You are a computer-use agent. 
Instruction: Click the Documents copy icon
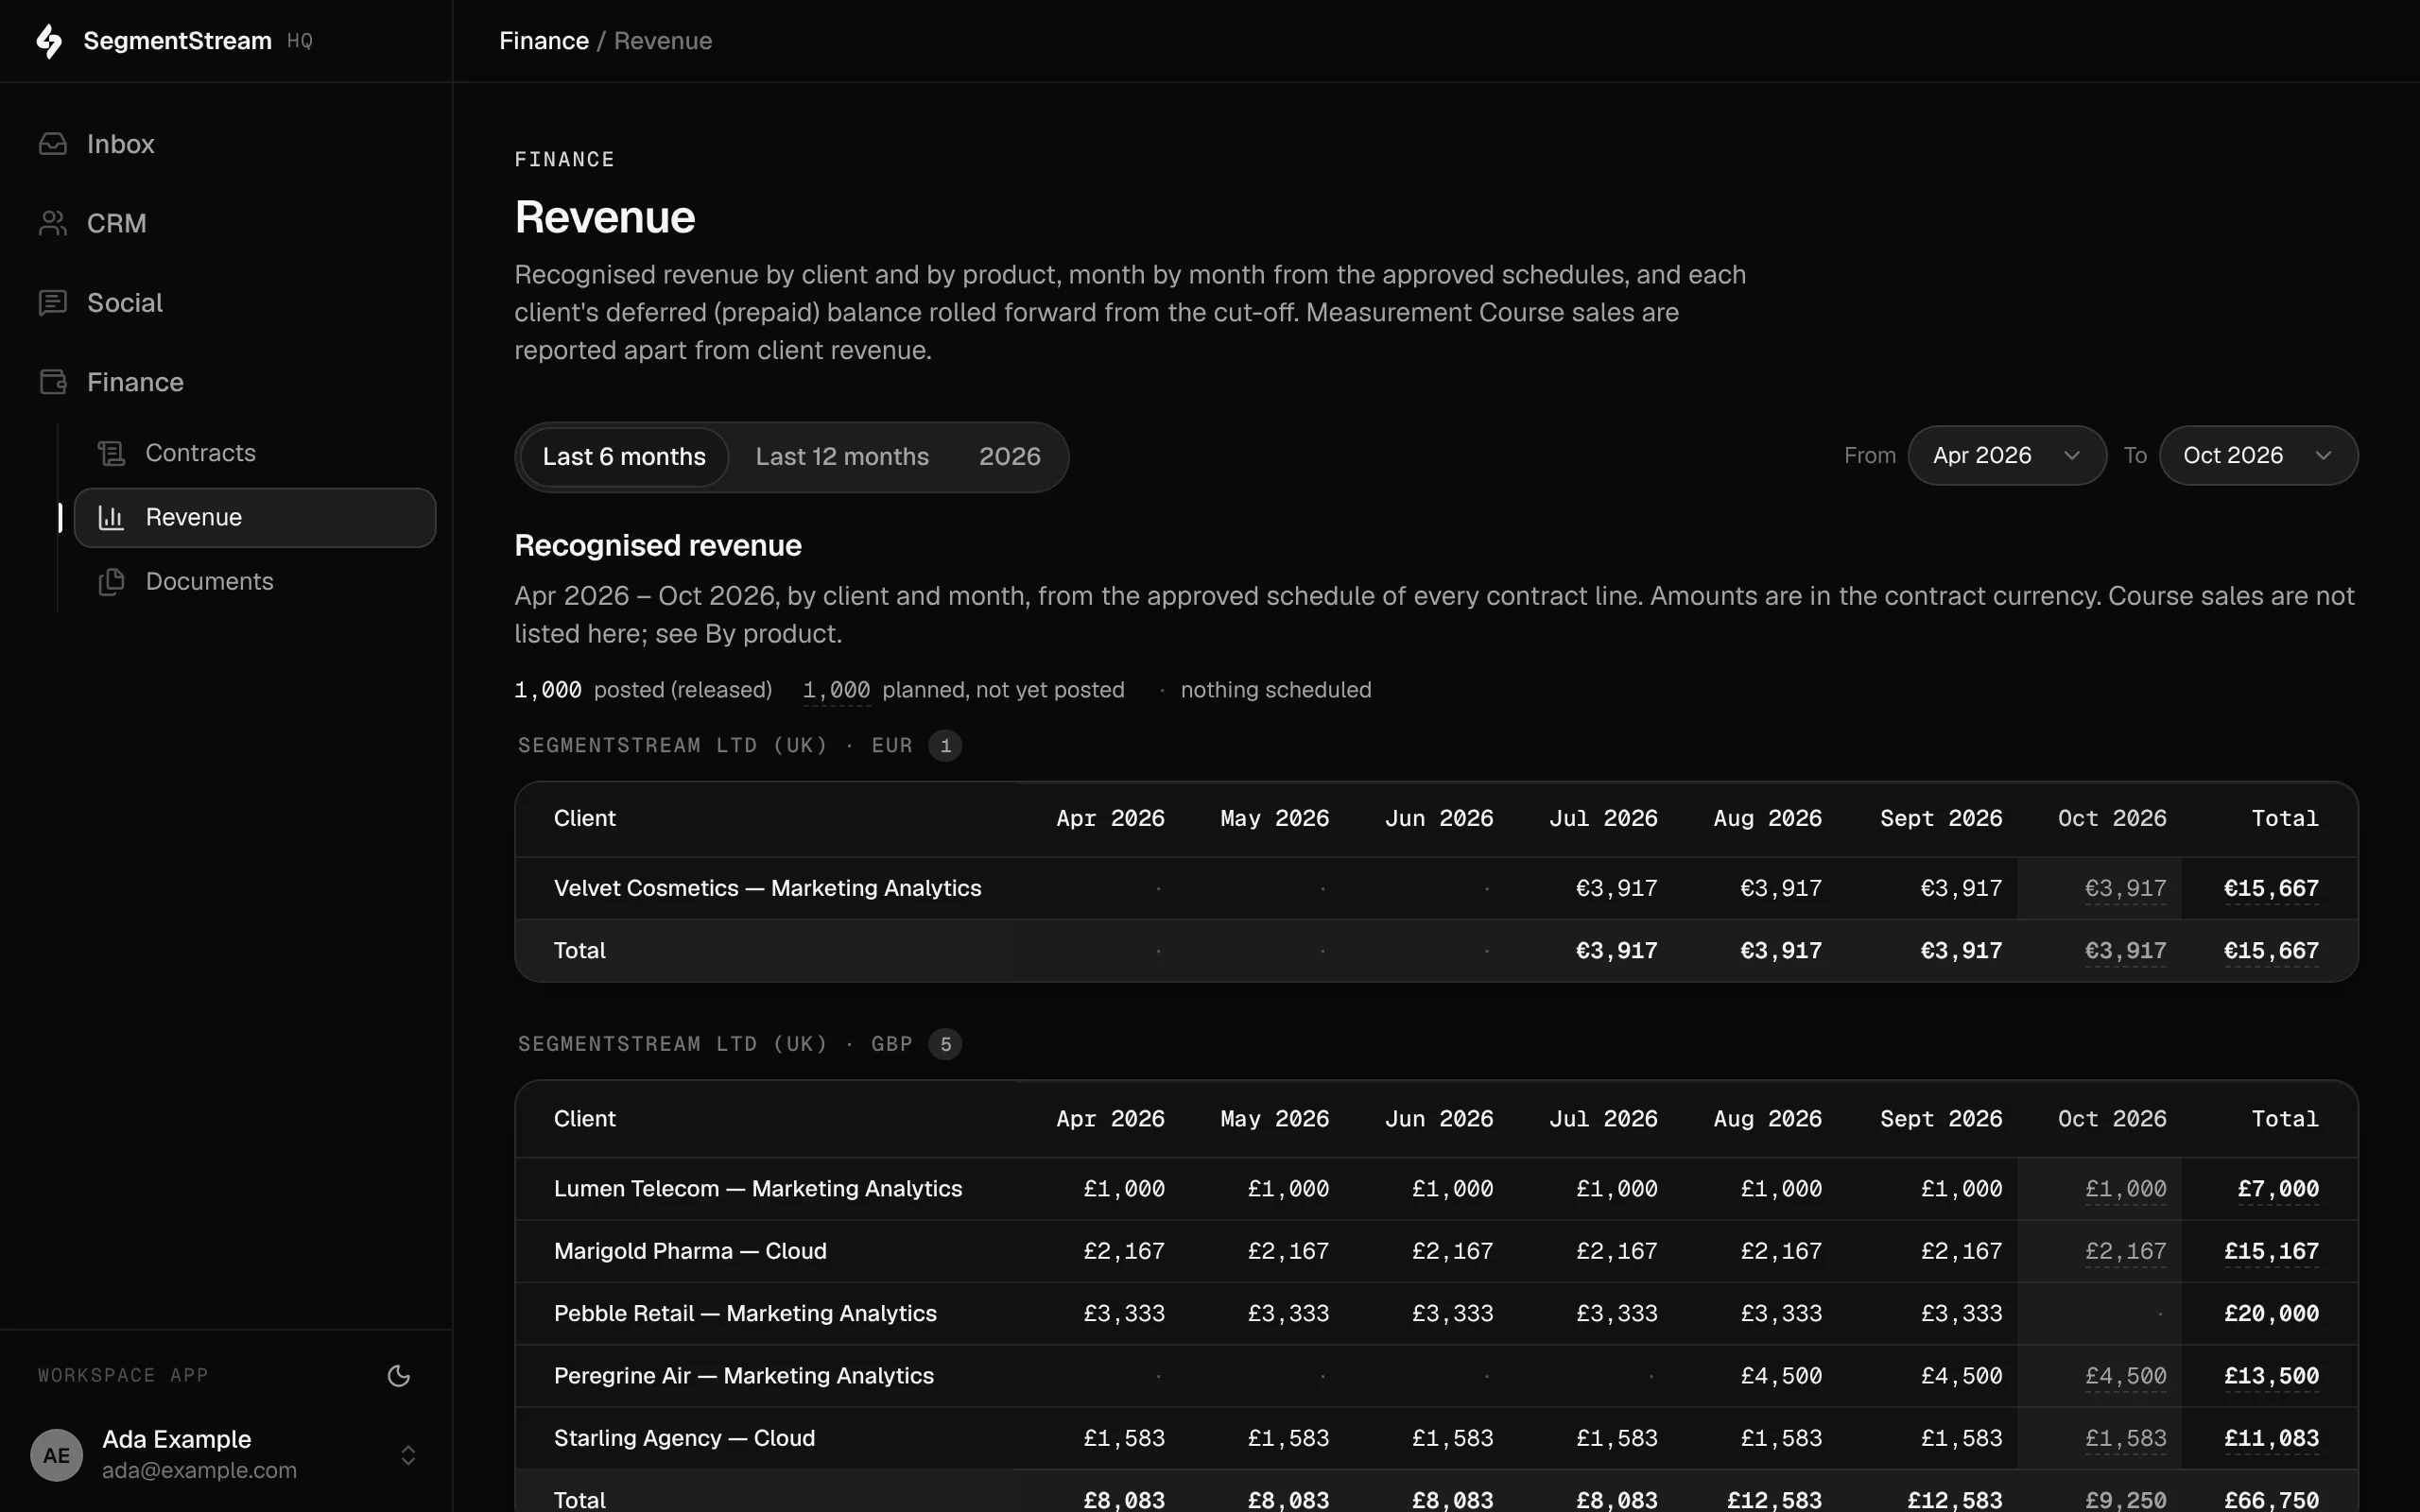111,582
